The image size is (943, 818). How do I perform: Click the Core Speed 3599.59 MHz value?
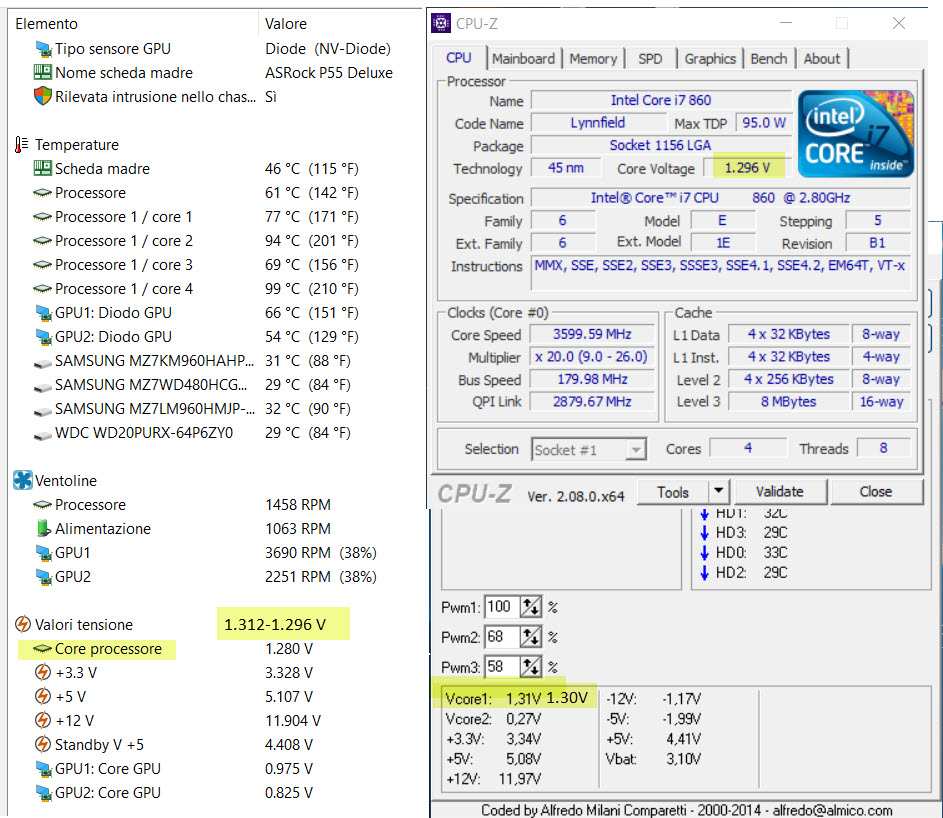point(592,334)
